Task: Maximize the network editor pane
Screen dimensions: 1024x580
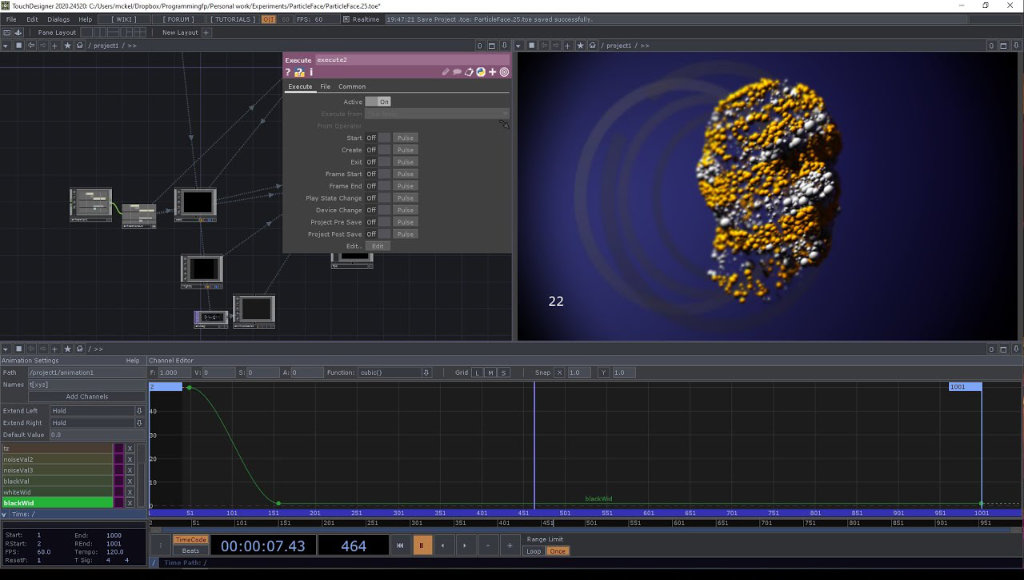Action: [492, 46]
